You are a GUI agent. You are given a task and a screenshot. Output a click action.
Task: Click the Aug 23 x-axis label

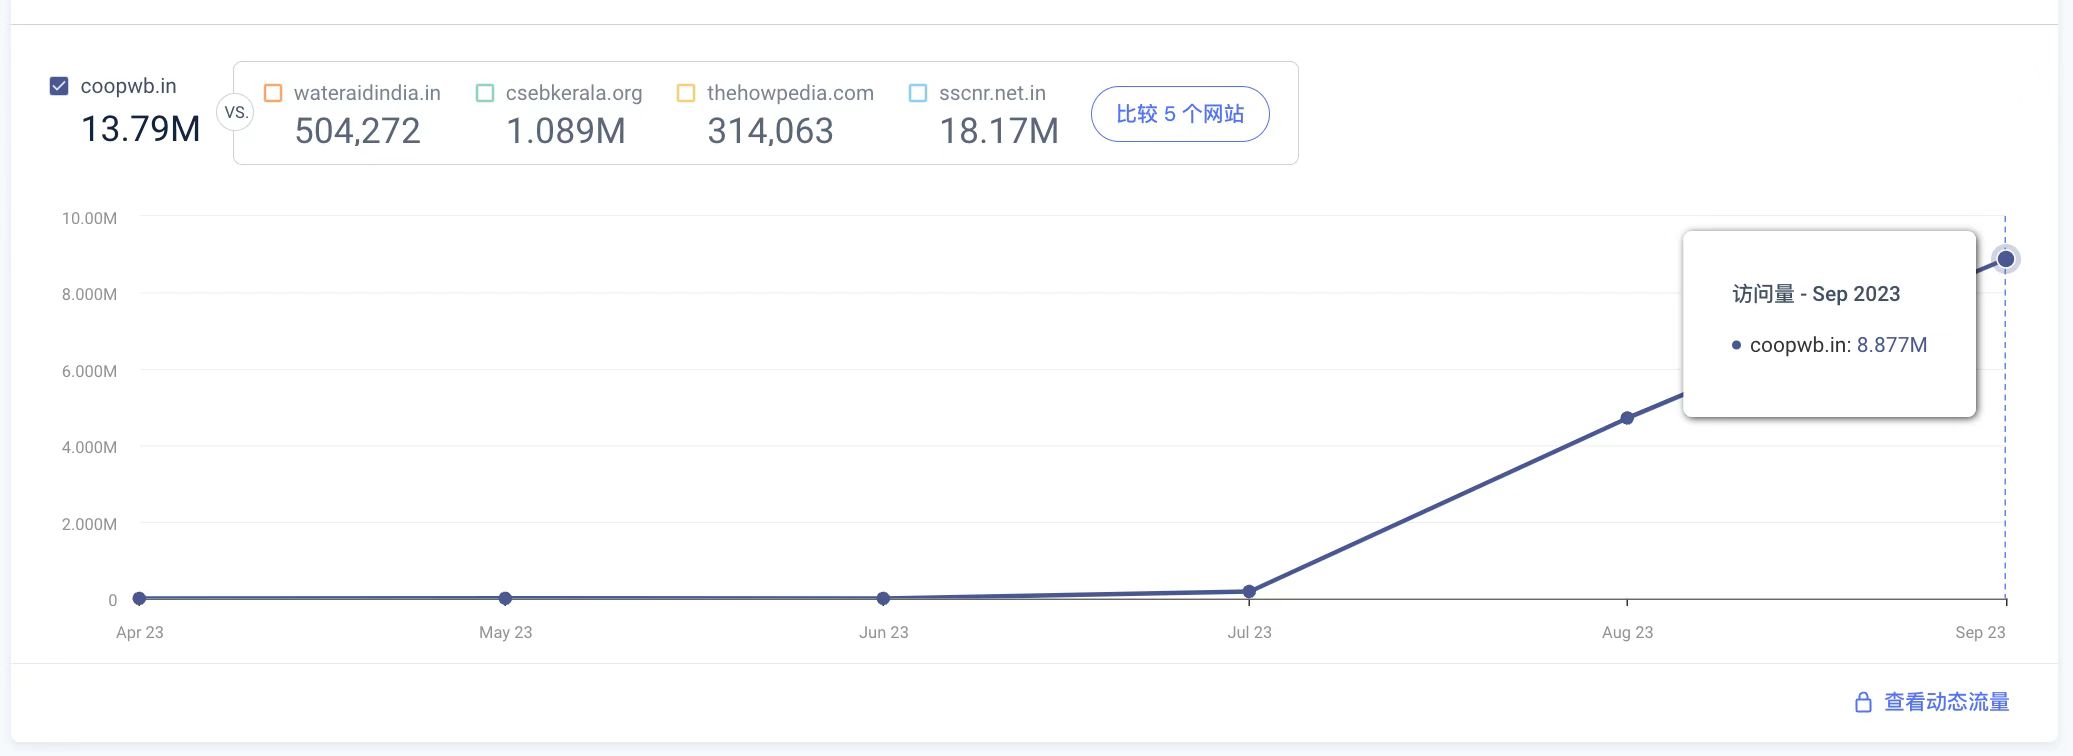[1628, 632]
